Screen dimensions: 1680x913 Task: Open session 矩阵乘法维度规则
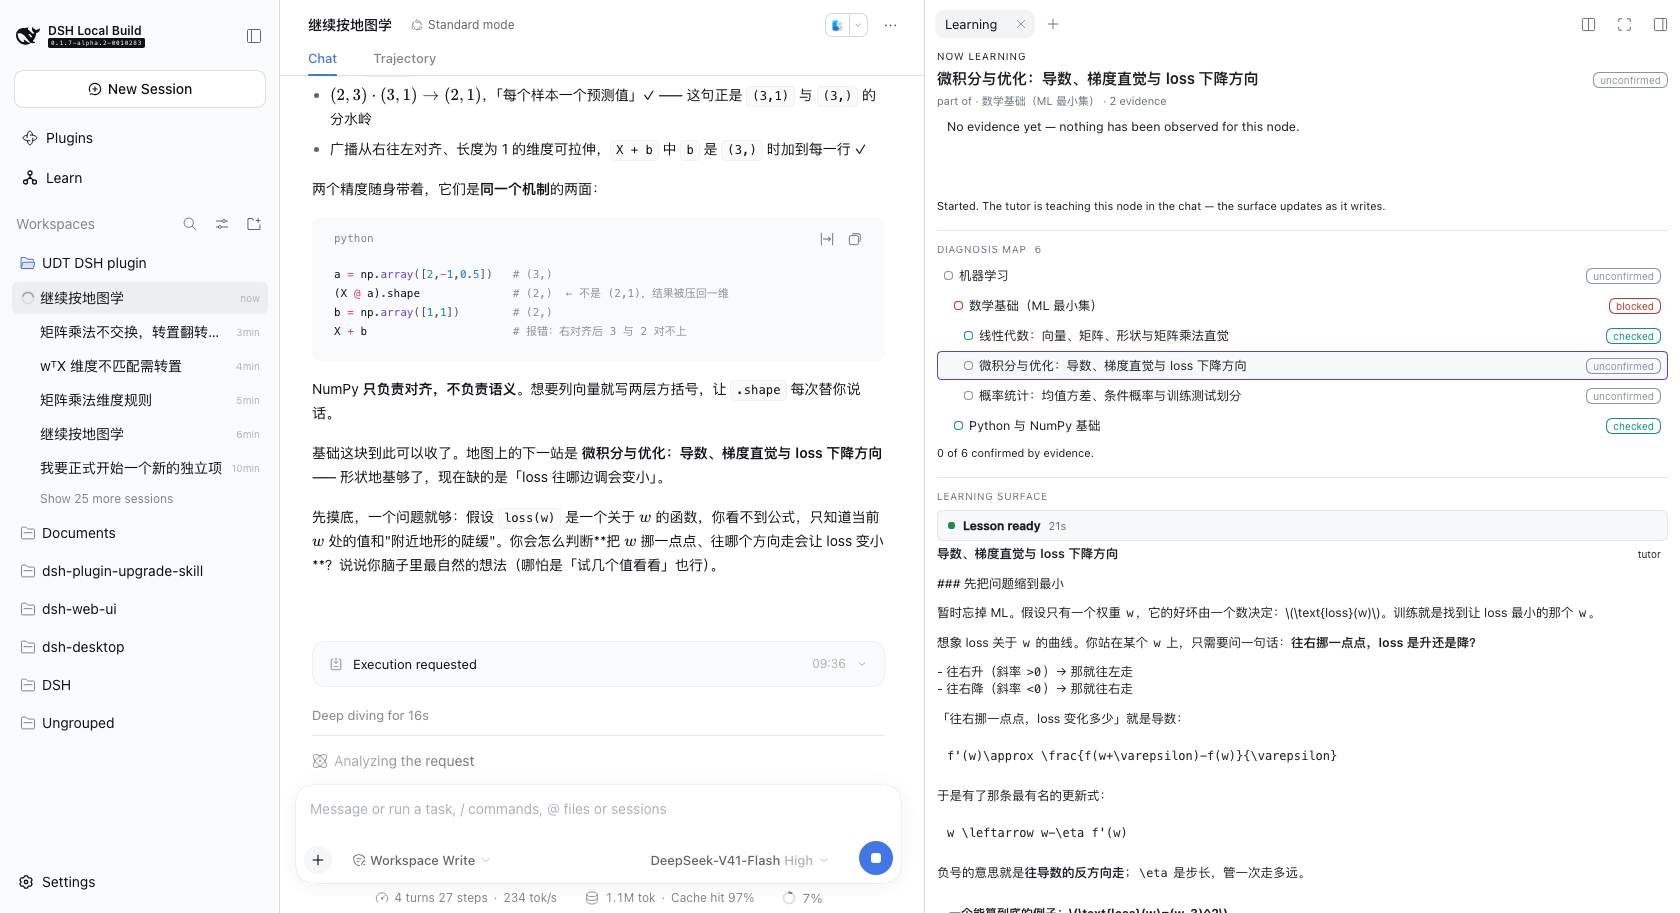coord(140,400)
